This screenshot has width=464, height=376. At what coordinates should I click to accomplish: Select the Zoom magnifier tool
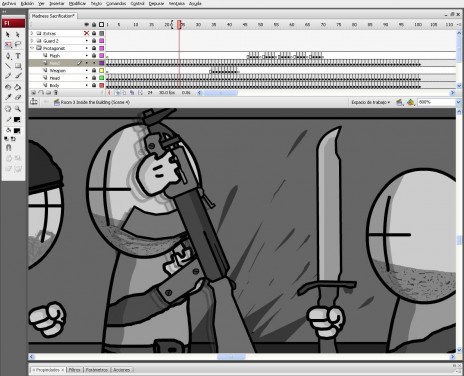click(x=18, y=109)
